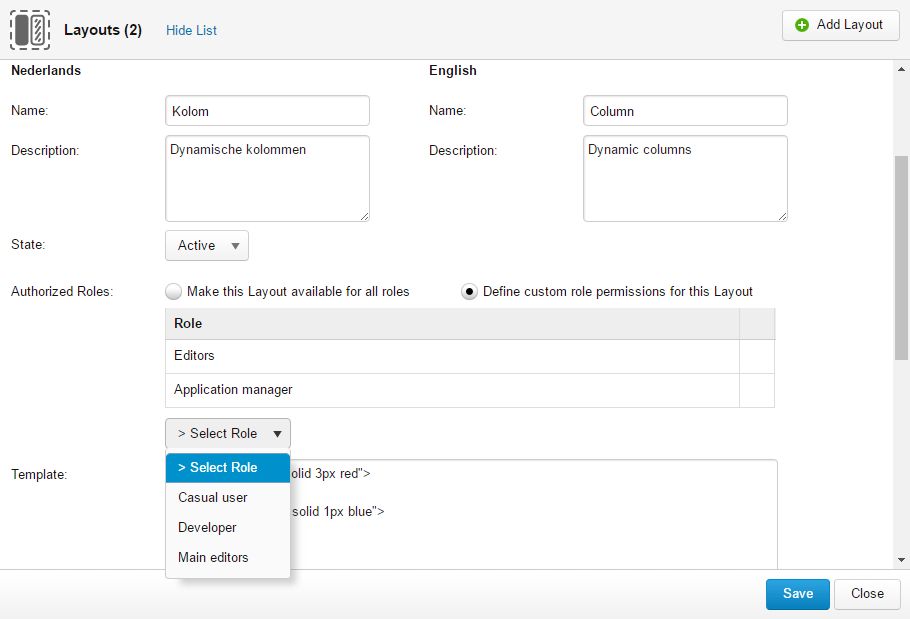Open the State Active dropdown
Viewport: 910px width, 619px height.
click(207, 245)
